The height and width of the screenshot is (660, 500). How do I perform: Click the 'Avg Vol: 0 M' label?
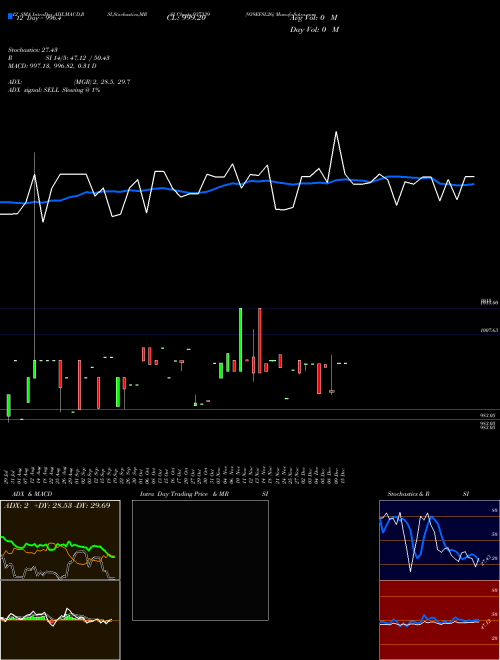coord(314,18)
